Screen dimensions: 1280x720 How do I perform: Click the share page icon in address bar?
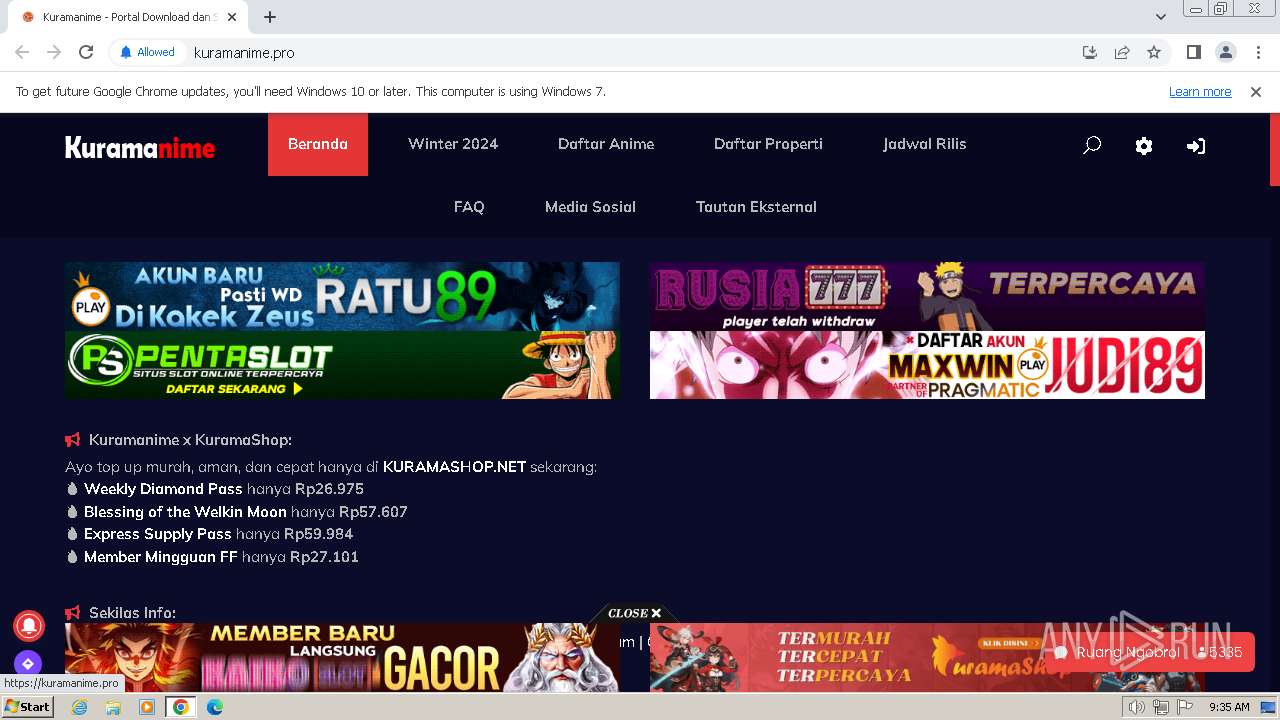pyautogui.click(x=1122, y=52)
